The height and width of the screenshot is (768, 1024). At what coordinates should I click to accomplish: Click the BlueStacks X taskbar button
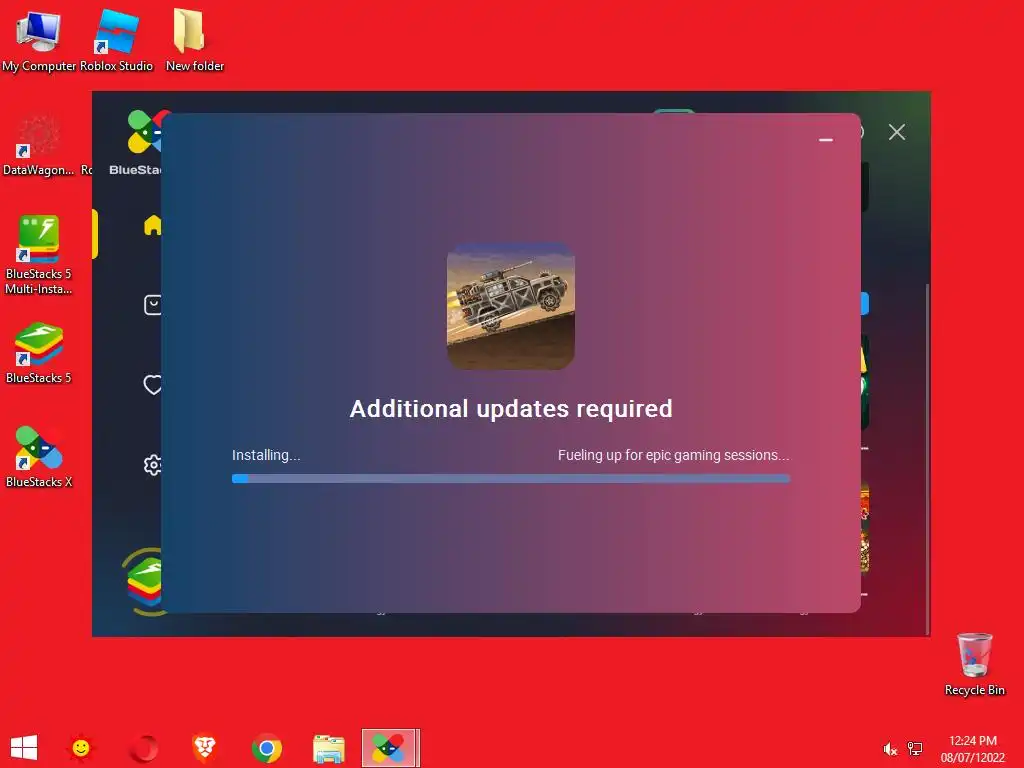[390, 748]
